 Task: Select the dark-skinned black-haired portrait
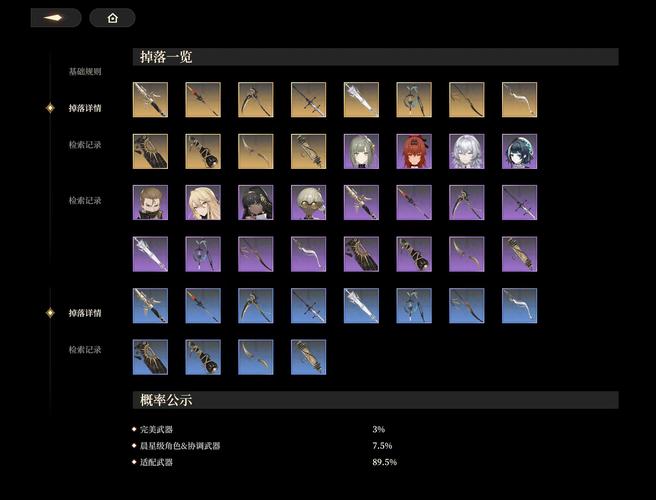[256, 203]
